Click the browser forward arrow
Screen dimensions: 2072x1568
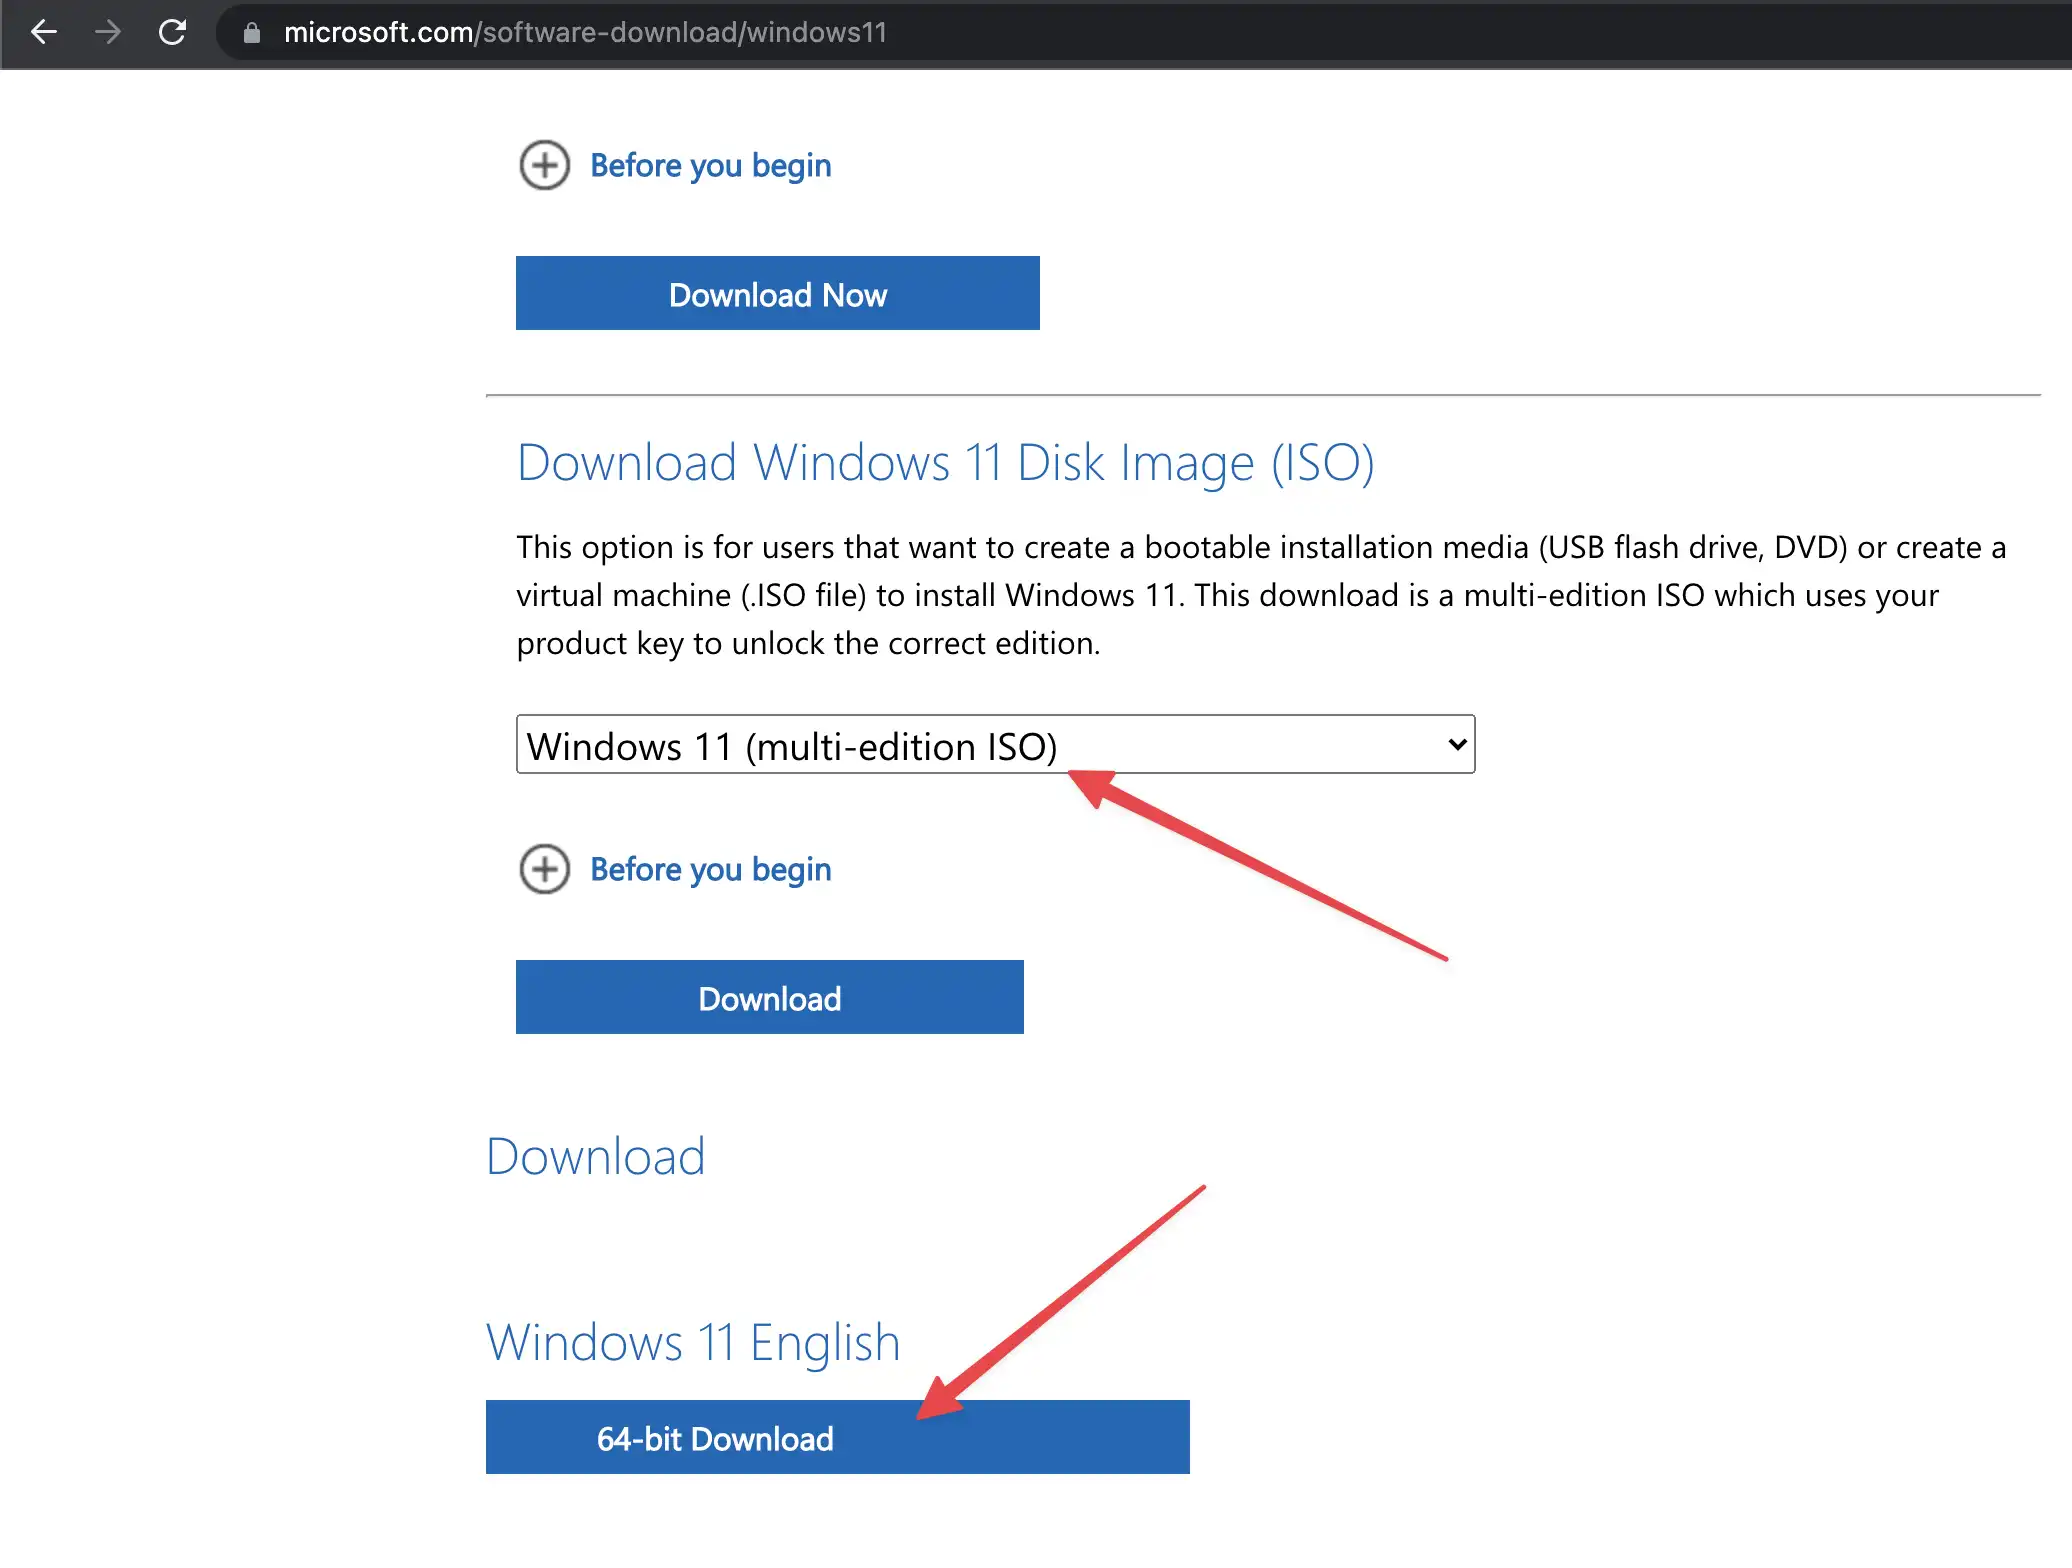108,33
